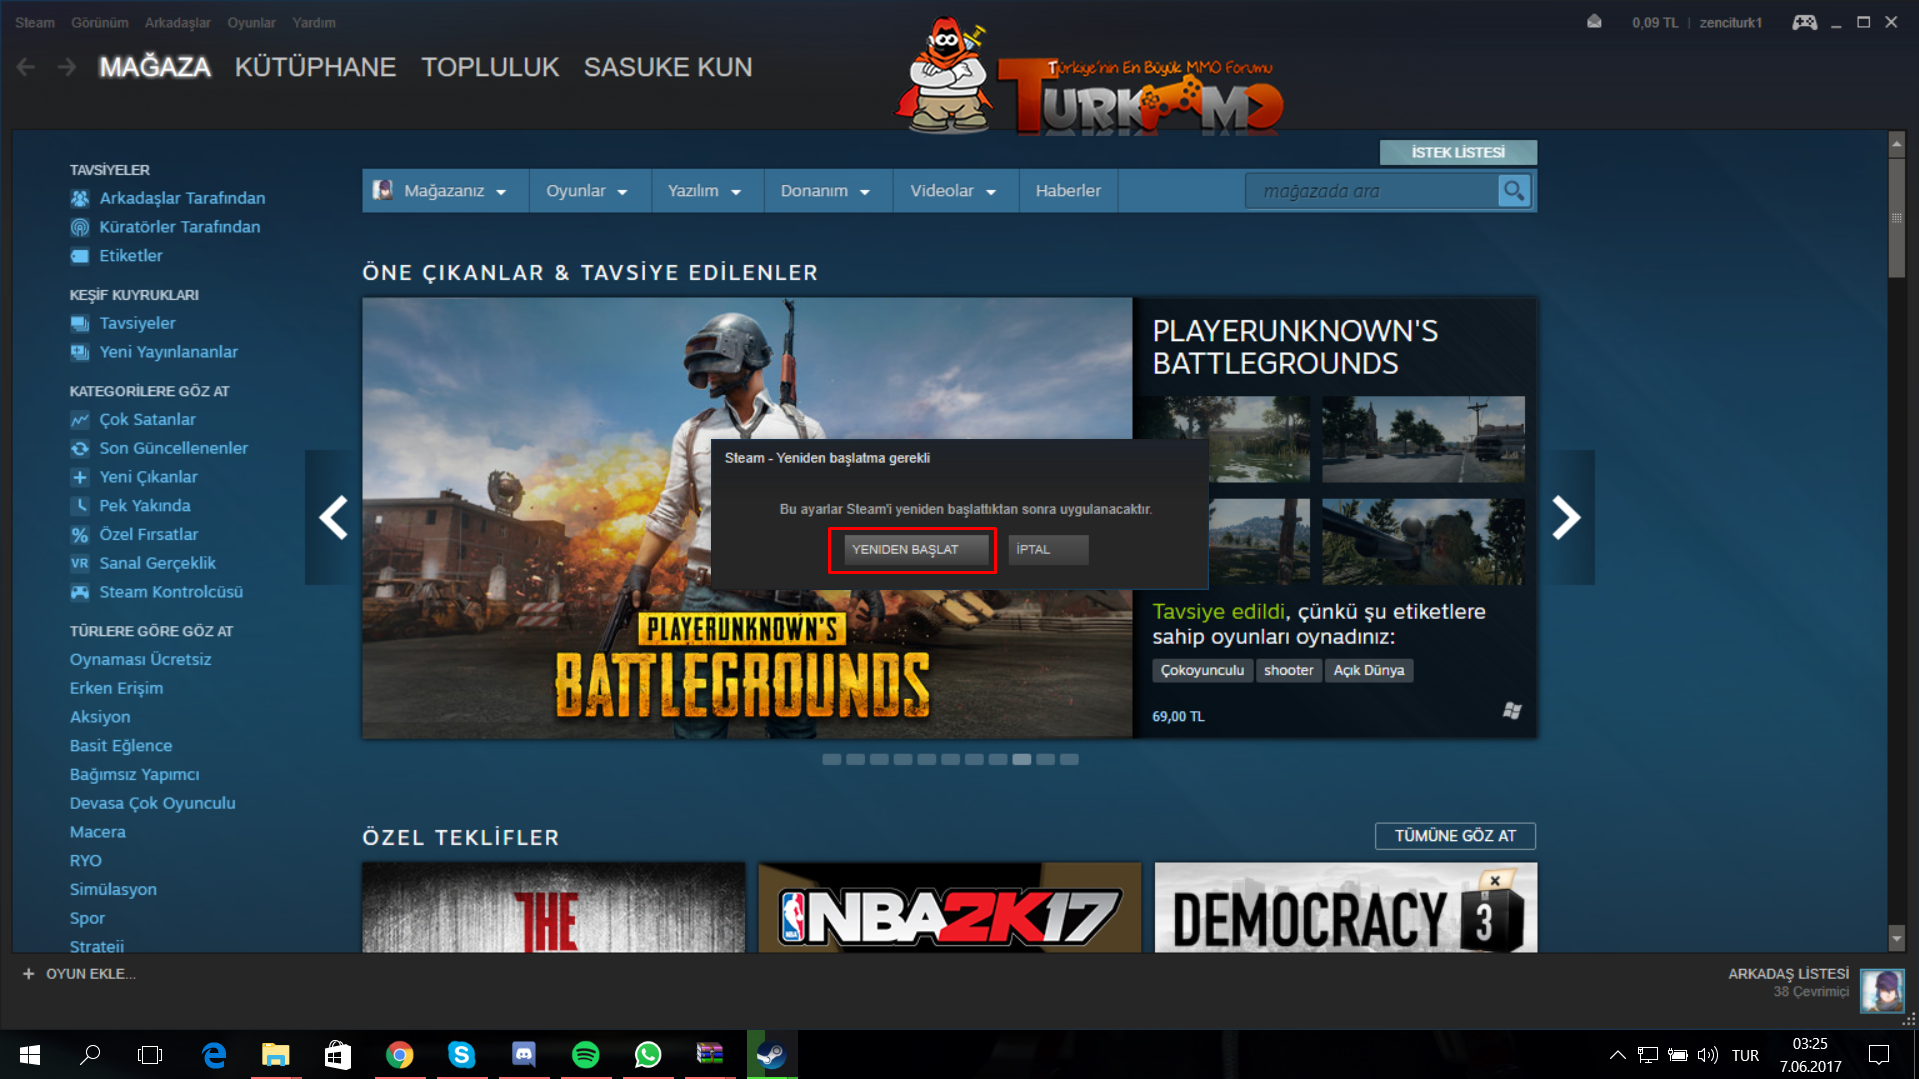1919x1079 pixels.
Task: Open the Görünüm menu
Action: click(99, 22)
